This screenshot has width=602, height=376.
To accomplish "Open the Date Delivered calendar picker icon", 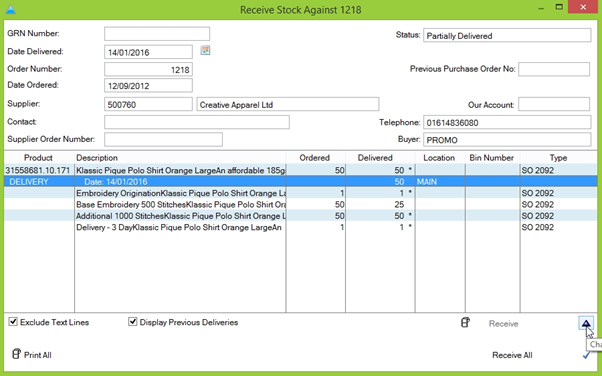I will (205, 50).
